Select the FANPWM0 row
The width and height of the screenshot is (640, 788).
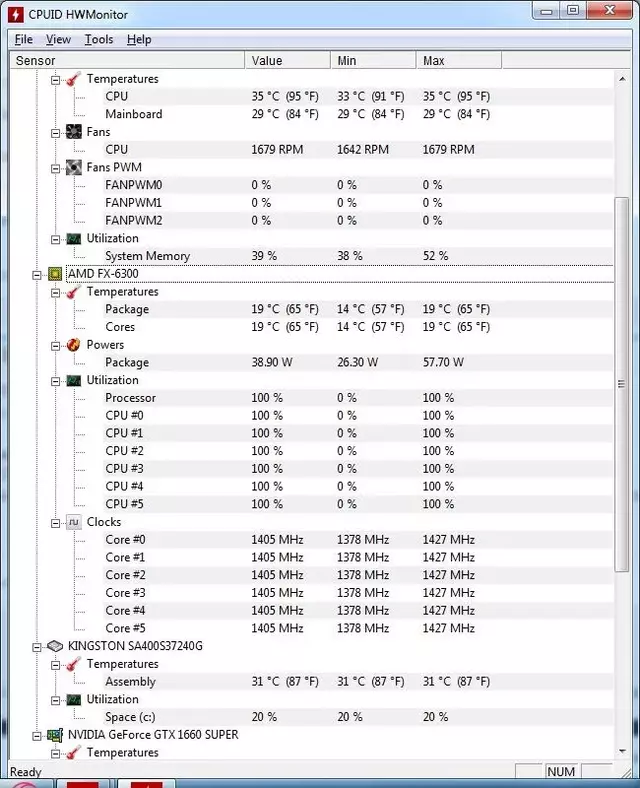359,185
